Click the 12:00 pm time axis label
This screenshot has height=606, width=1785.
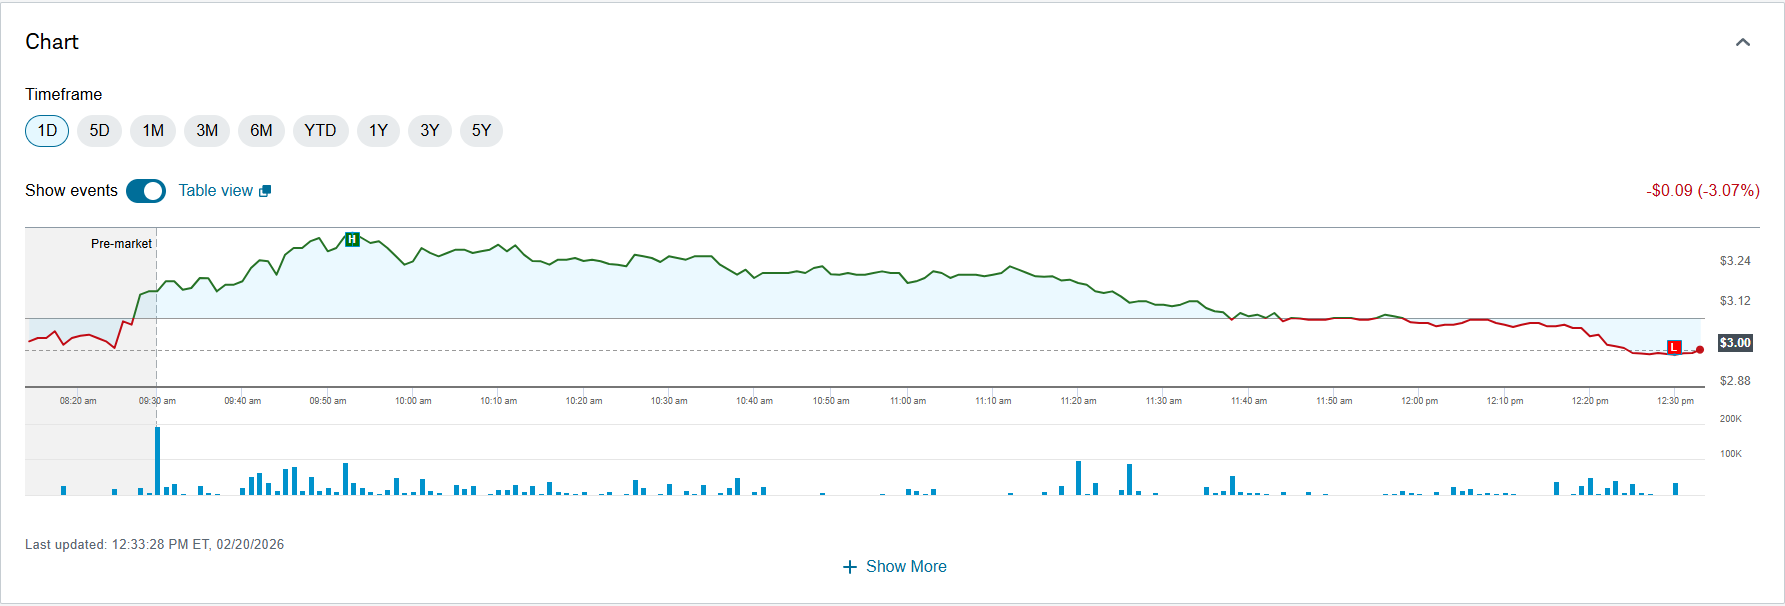tap(1419, 401)
